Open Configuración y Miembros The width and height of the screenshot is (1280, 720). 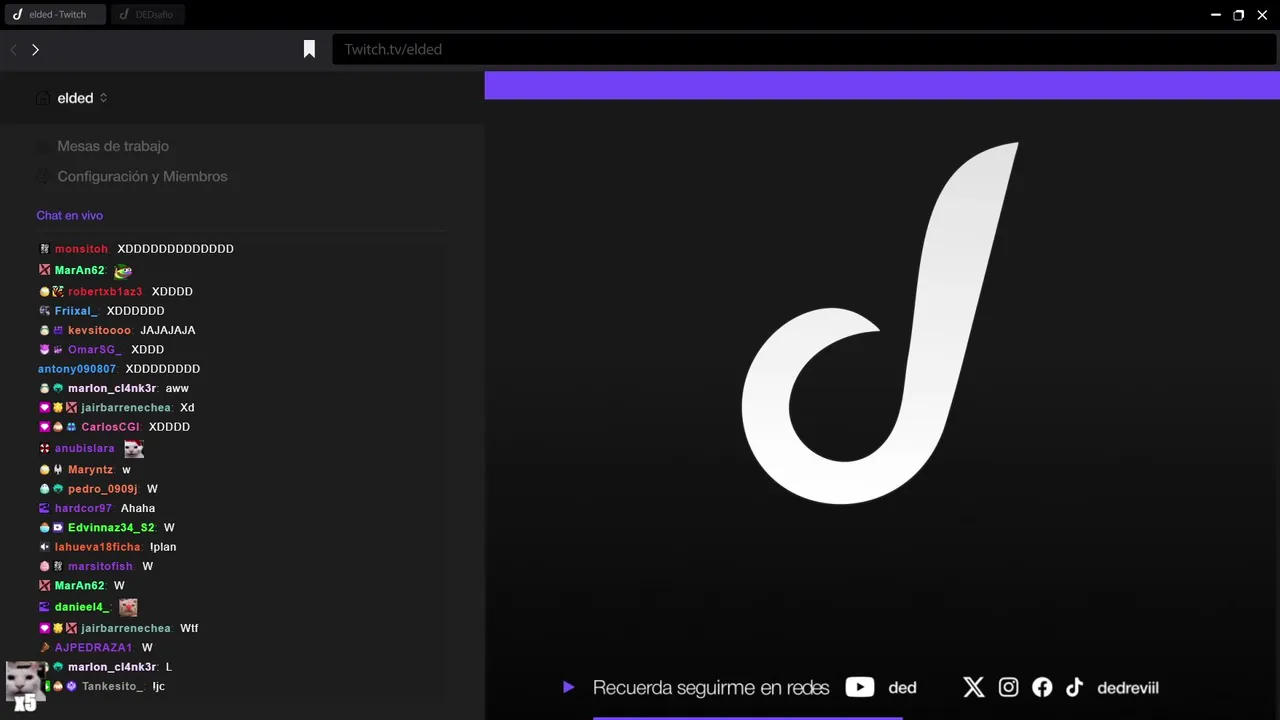(x=142, y=176)
